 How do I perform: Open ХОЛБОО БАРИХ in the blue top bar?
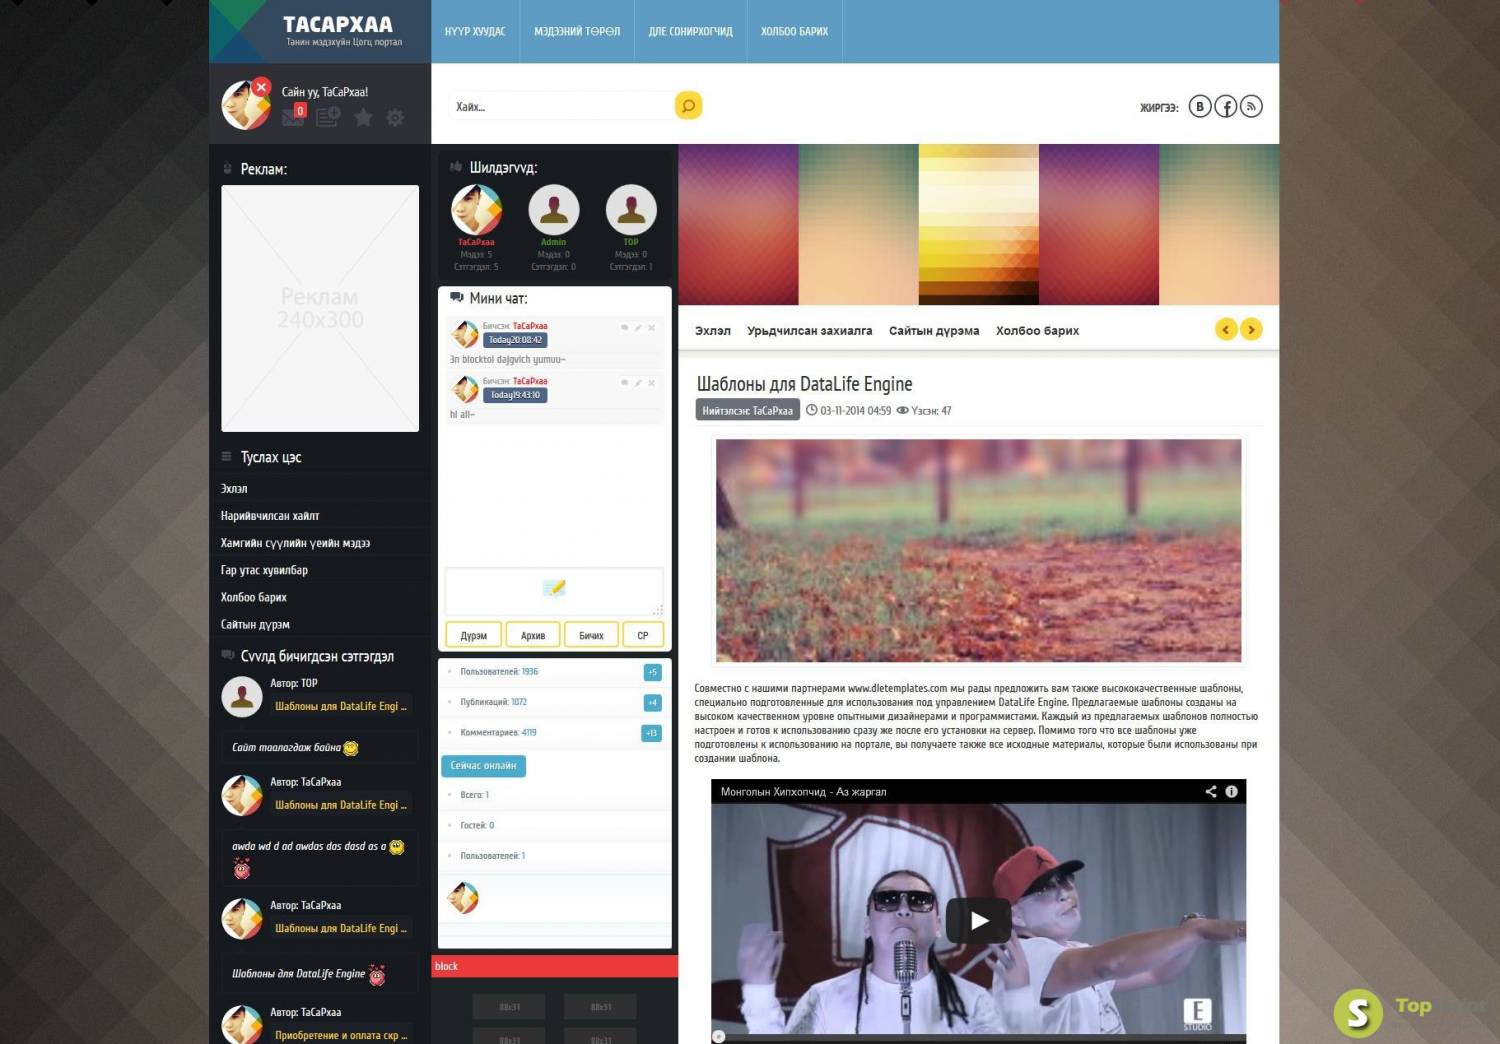tap(795, 31)
